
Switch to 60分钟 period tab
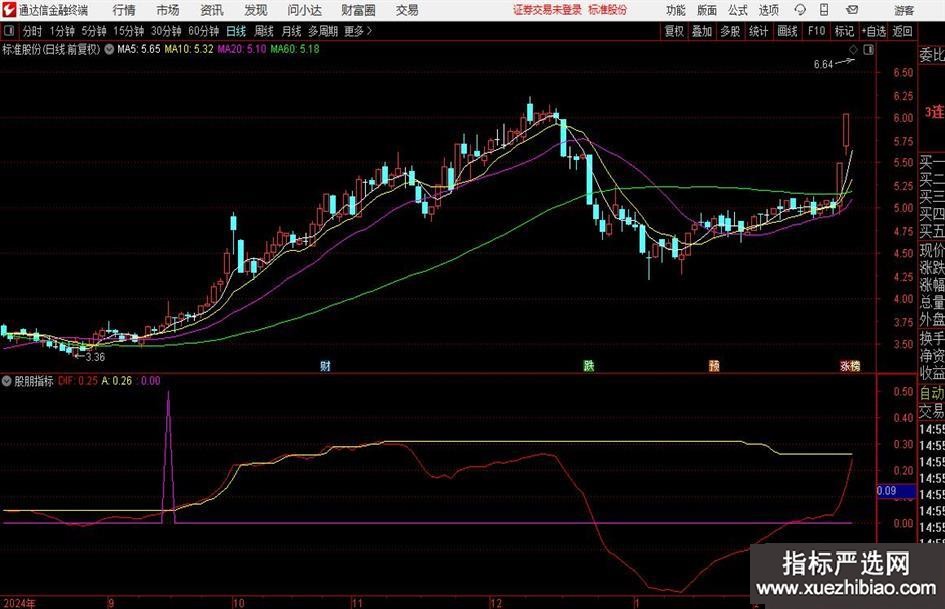(x=204, y=31)
